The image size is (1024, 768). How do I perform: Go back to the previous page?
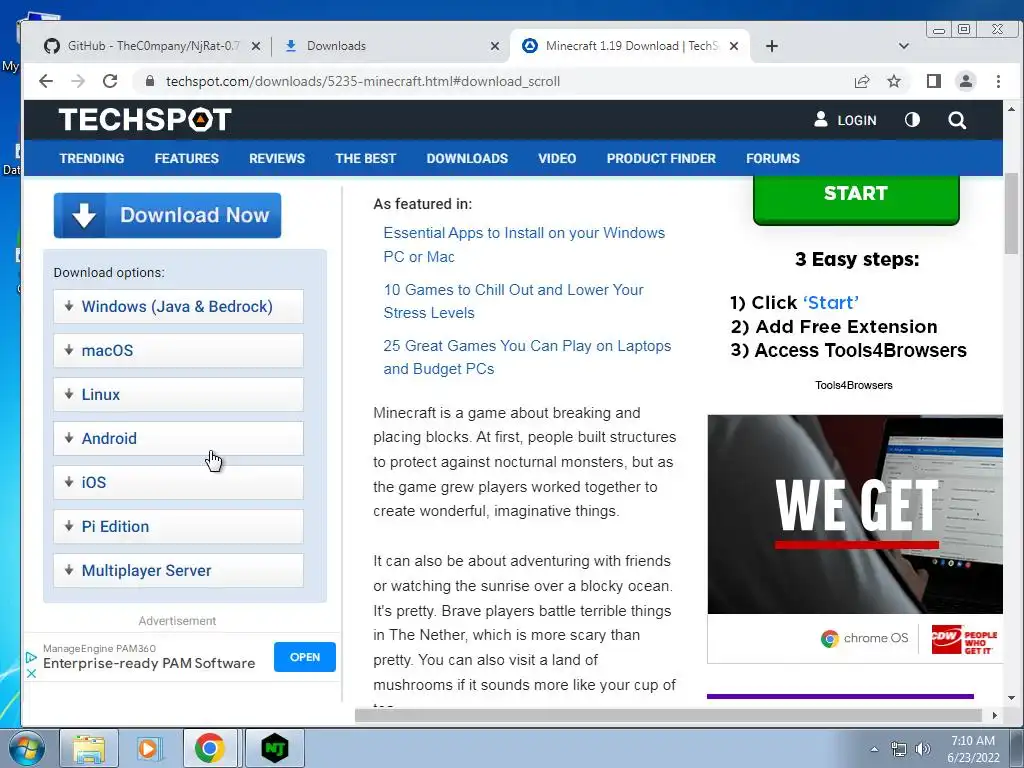tap(46, 81)
